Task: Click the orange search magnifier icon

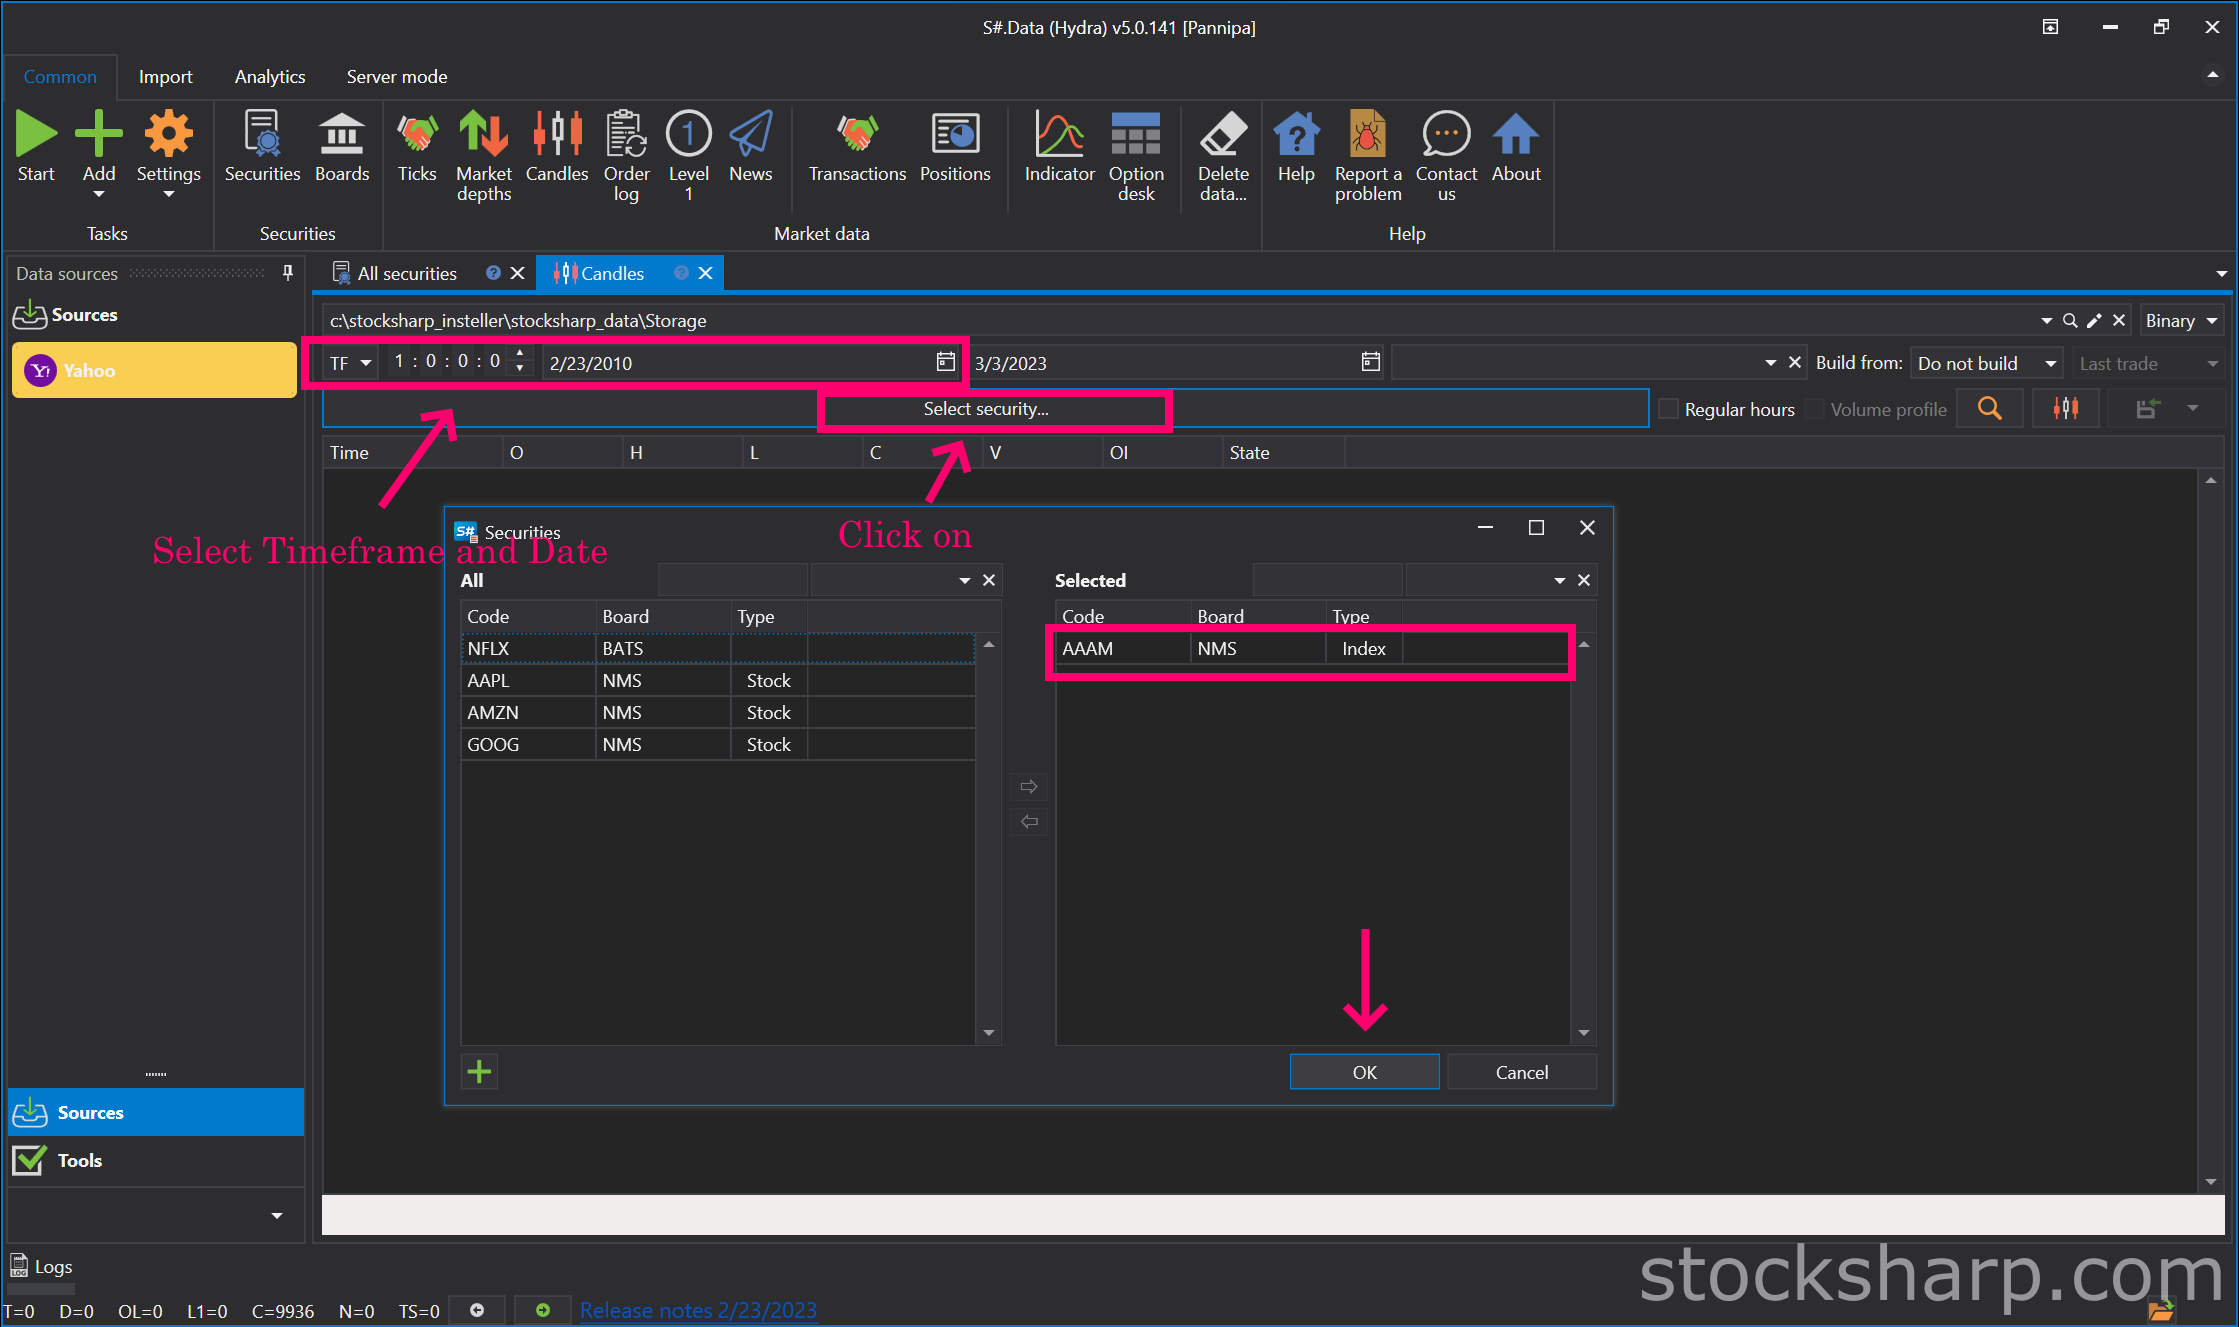Action: tap(1990, 409)
